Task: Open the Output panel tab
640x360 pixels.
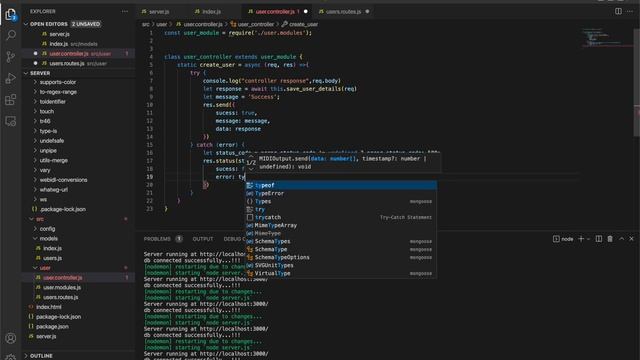Action: 202,239
